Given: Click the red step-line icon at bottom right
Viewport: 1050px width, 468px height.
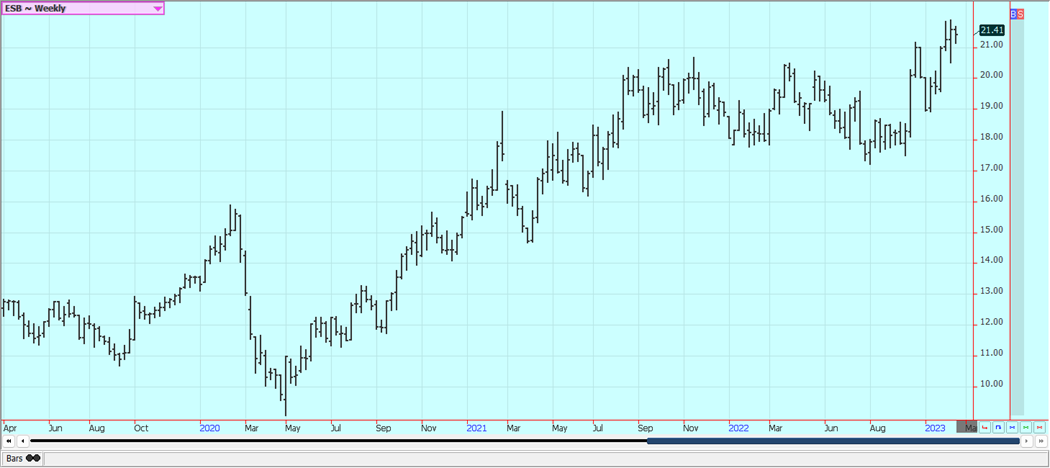Looking at the screenshot, I should 985,428.
